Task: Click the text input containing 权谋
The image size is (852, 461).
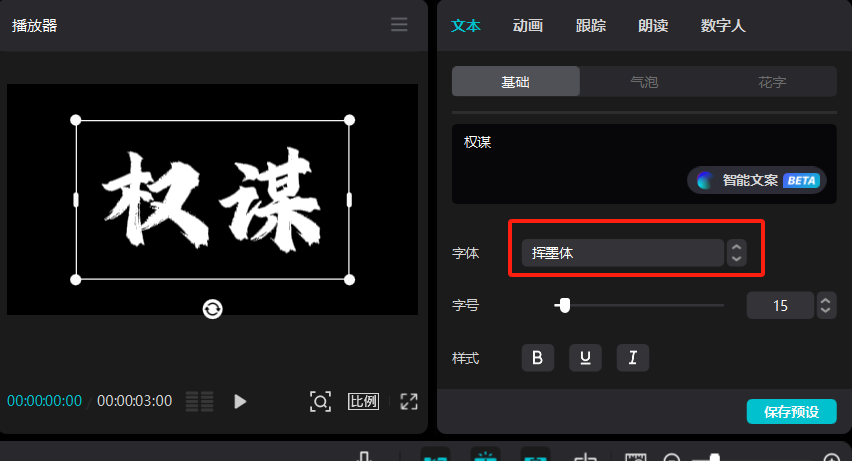Action: [x=644, y=164]
